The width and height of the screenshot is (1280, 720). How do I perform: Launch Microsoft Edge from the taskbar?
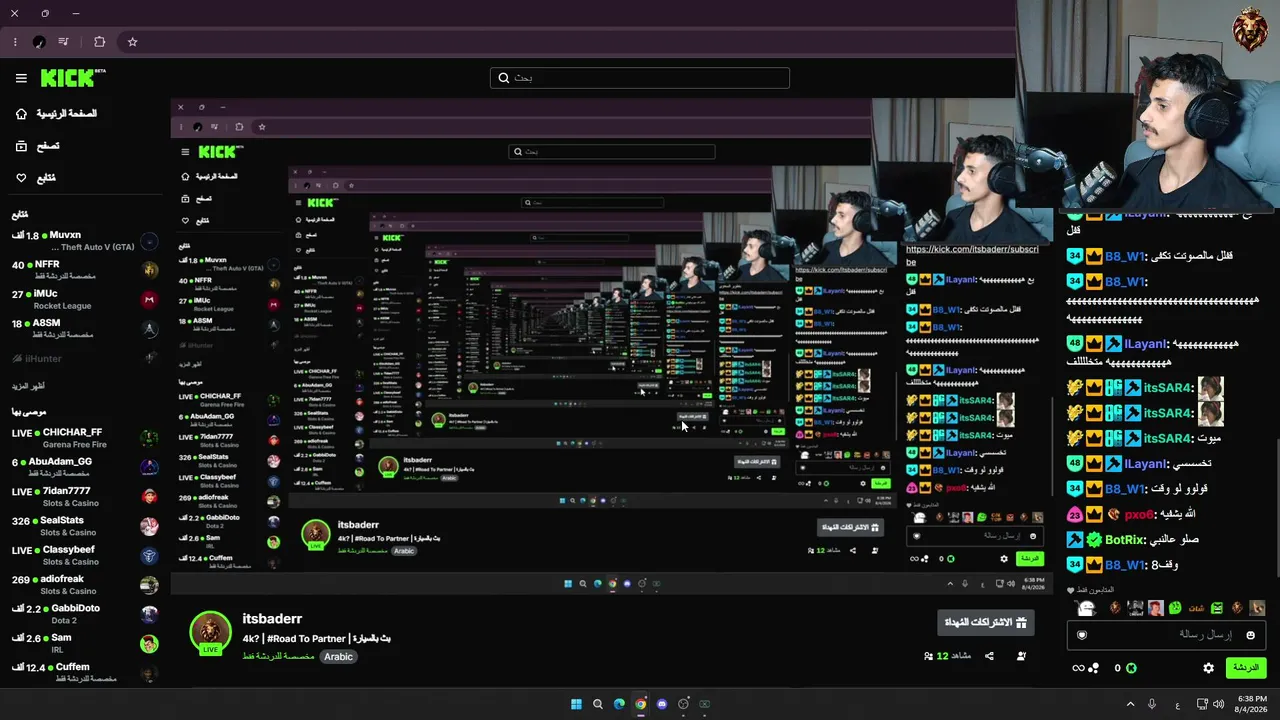coord(619,704)
